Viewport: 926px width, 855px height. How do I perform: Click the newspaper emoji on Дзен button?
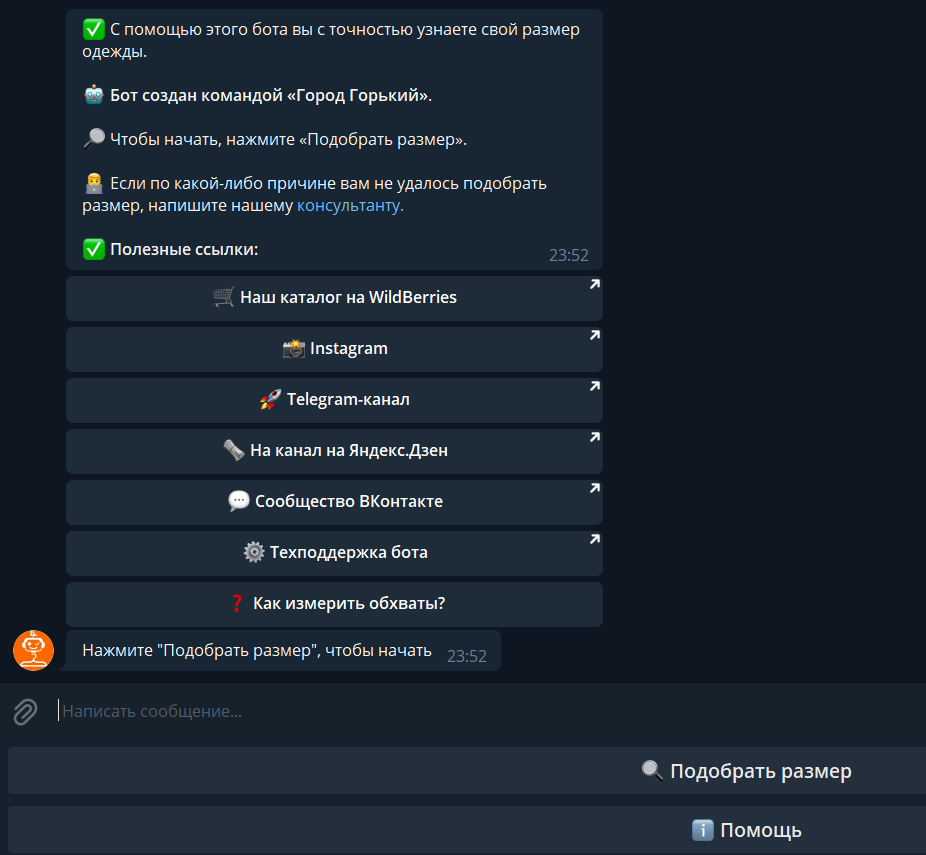(234, 451)
